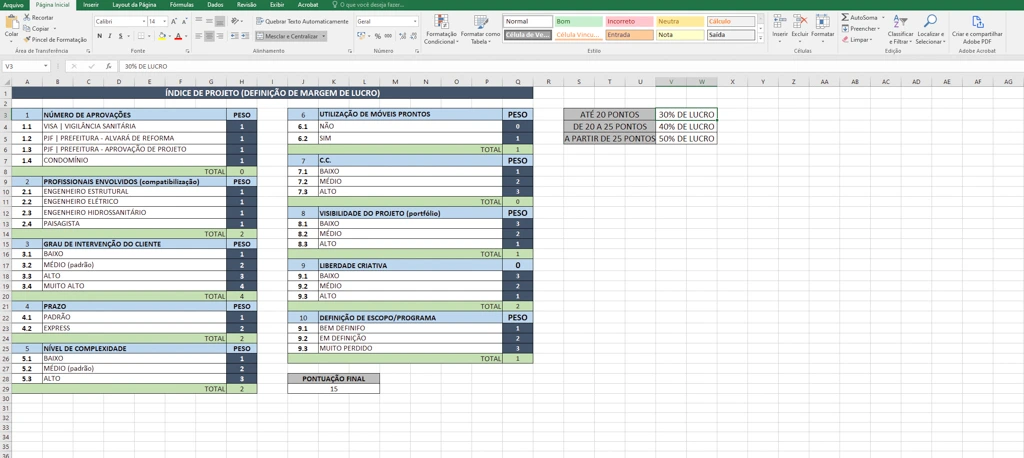Open the Layout da Página tab
The height and width of the screenshot is (458, 1024).
coord(134,5)
